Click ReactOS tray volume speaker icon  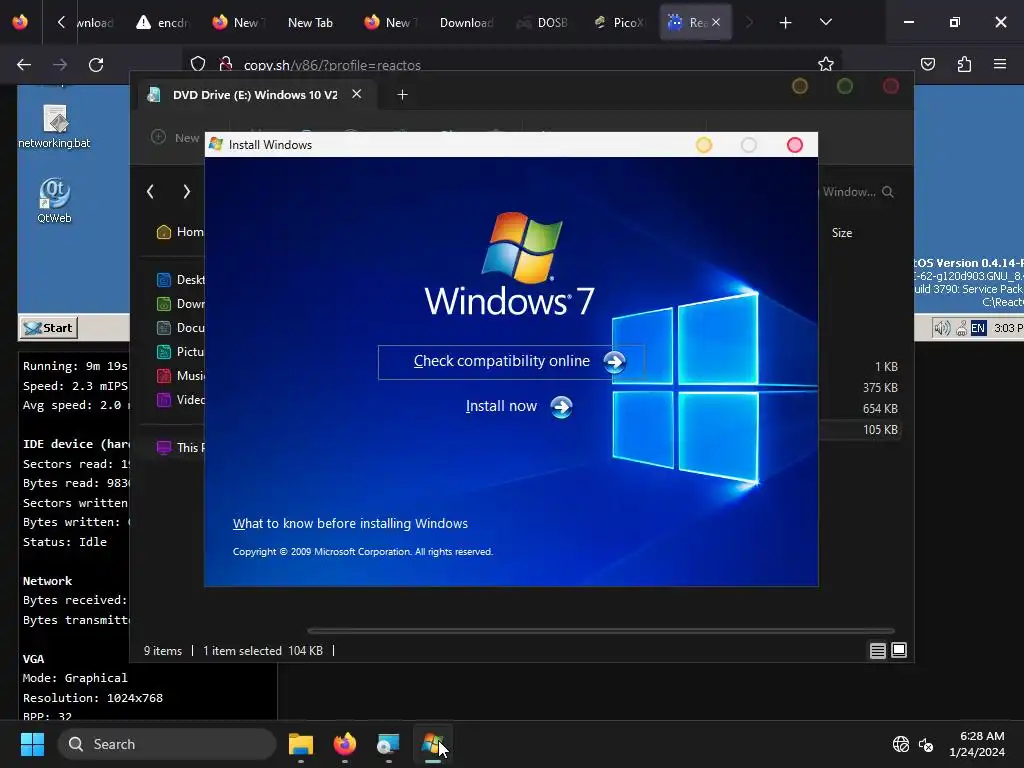tap(942, 328)
